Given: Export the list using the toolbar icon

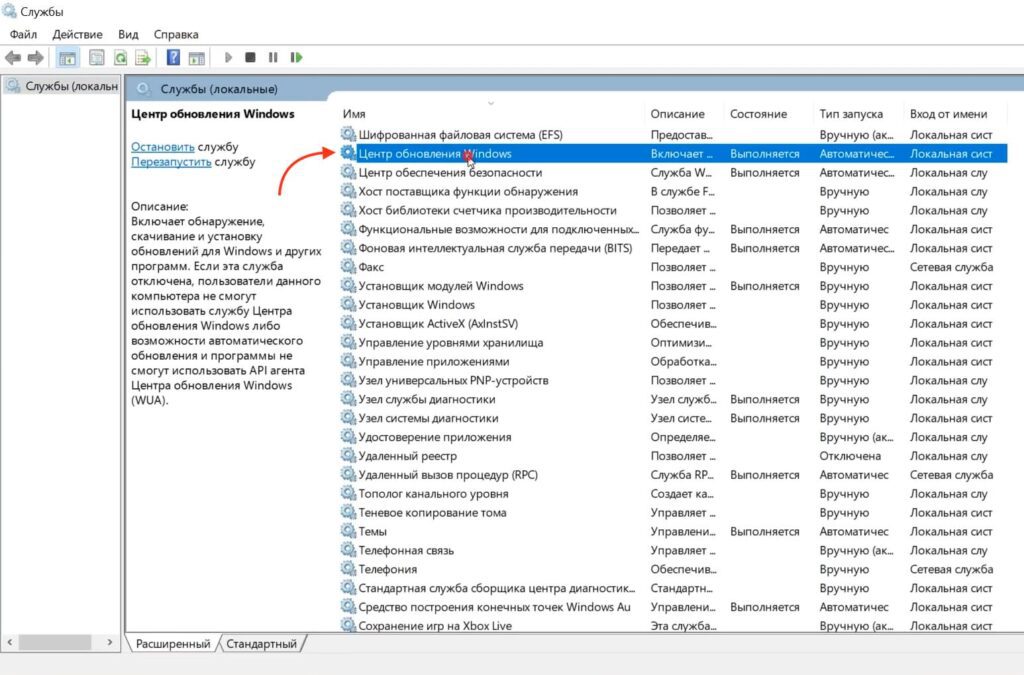Looking at the screenshot, I should click(143, 57).
